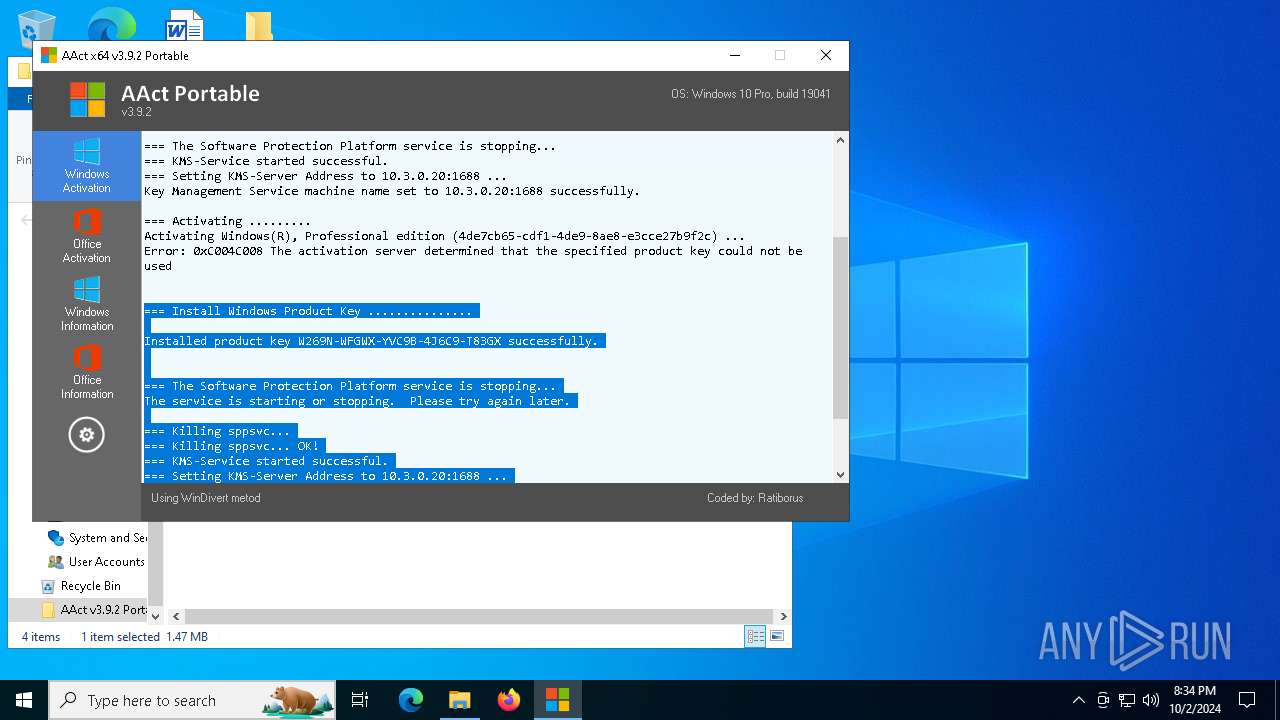The image size is (1280, 720).
Task: Click Explorer navigation pane down arrow
Action: pyautogui.click(x=156, y=617)
